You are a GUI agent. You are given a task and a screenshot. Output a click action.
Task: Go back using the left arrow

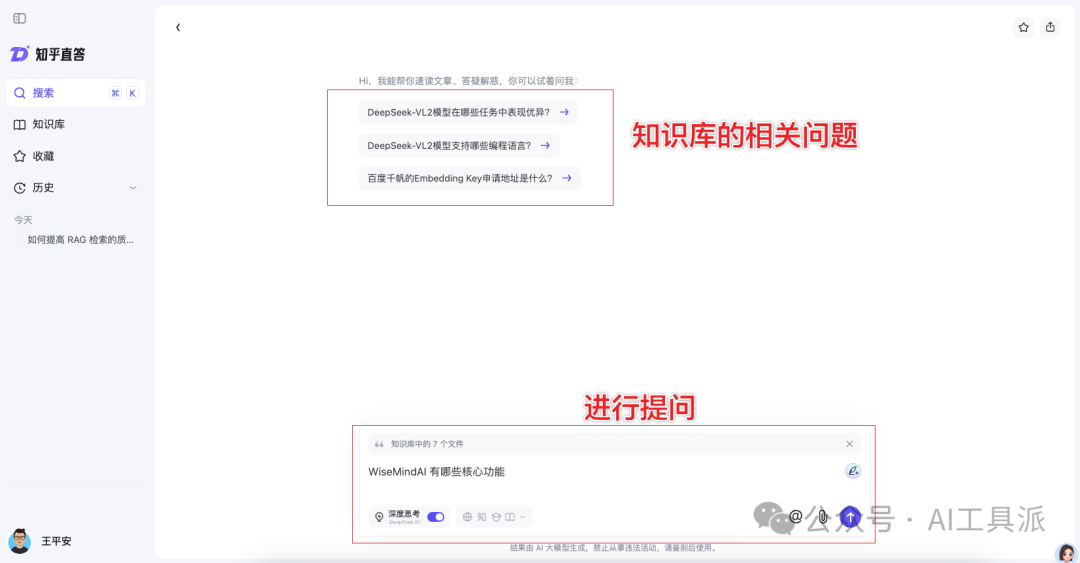point(178,28)
